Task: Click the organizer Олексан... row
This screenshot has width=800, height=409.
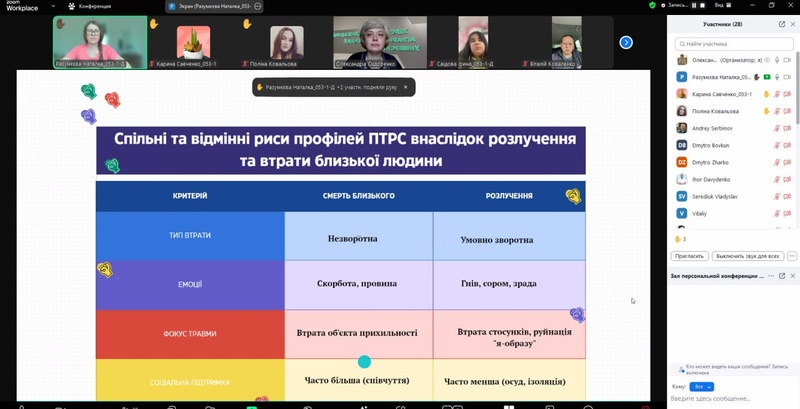Action: pos(733,60)
